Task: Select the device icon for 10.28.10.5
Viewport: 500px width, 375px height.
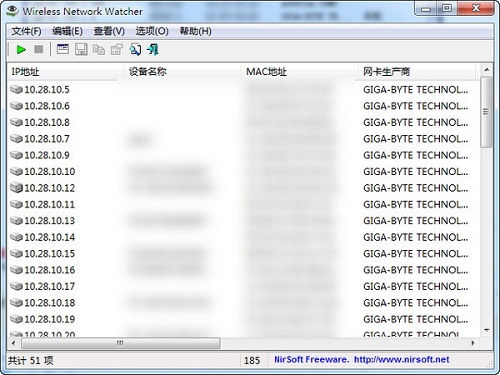Action: pos(16,90)
